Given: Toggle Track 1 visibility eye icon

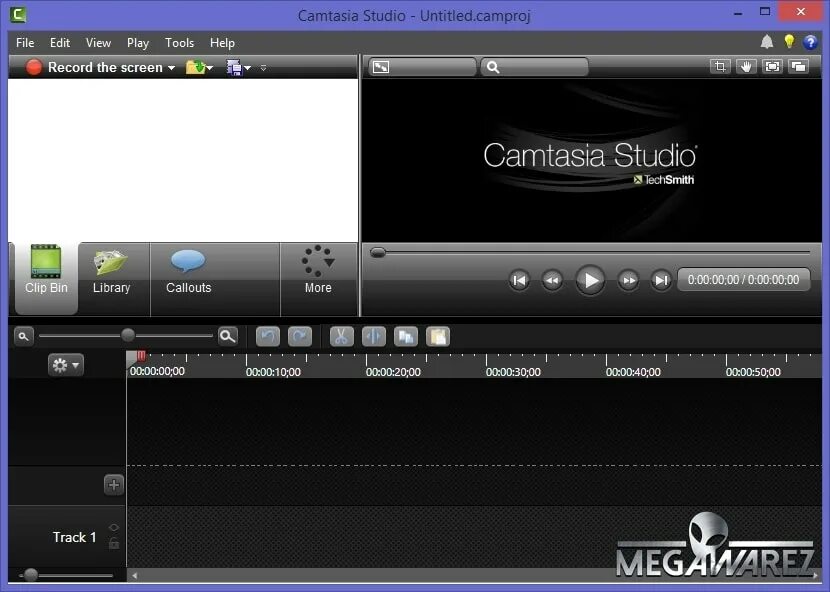Looking at the screenshot, I should point(114,528).
